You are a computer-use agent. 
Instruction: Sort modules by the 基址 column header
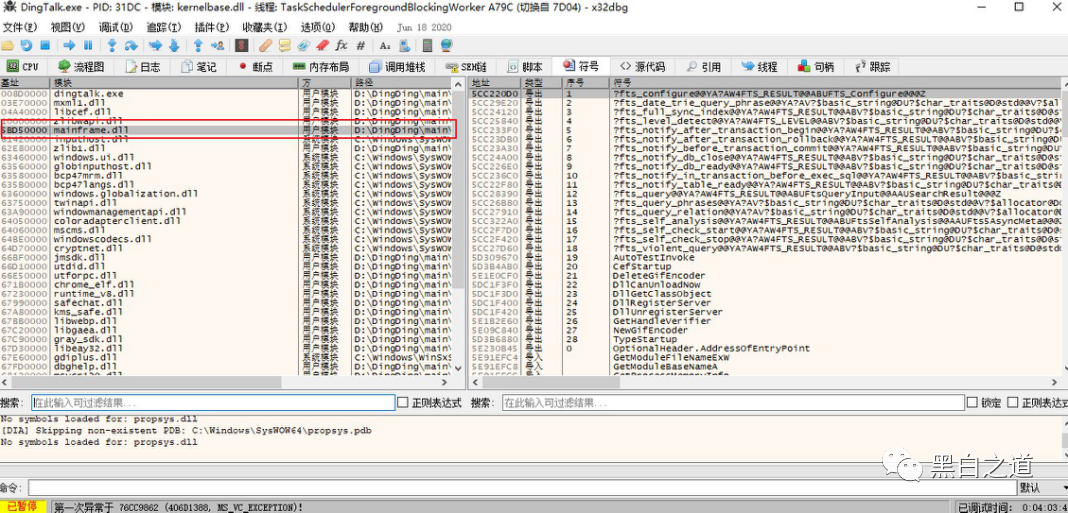(25, 82)
